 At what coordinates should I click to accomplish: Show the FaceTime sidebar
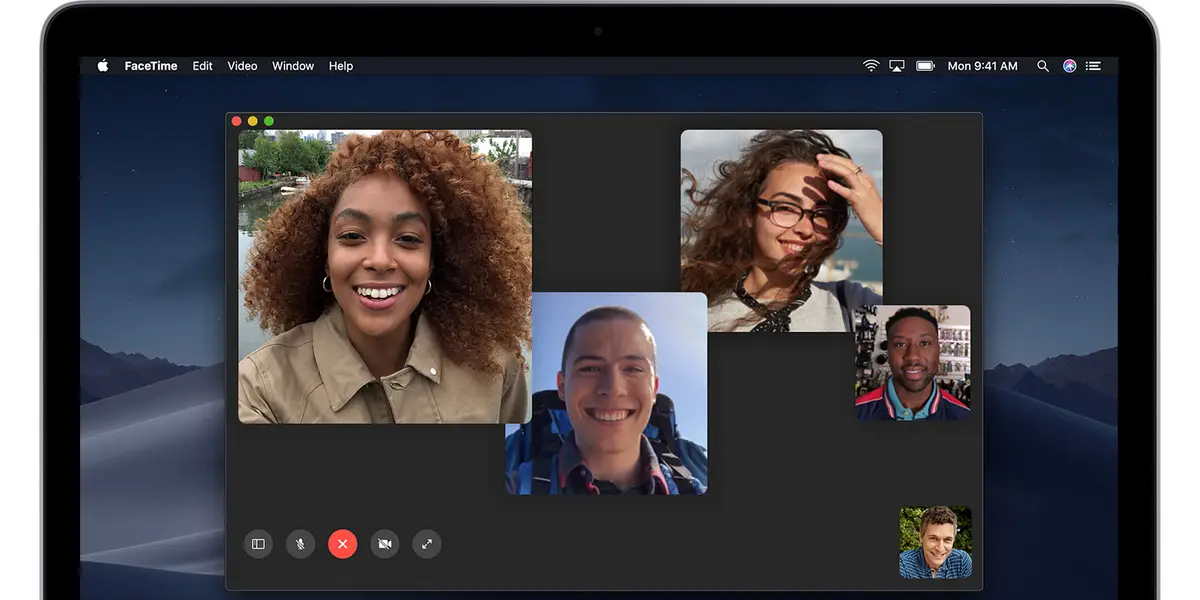pos(258,544)
